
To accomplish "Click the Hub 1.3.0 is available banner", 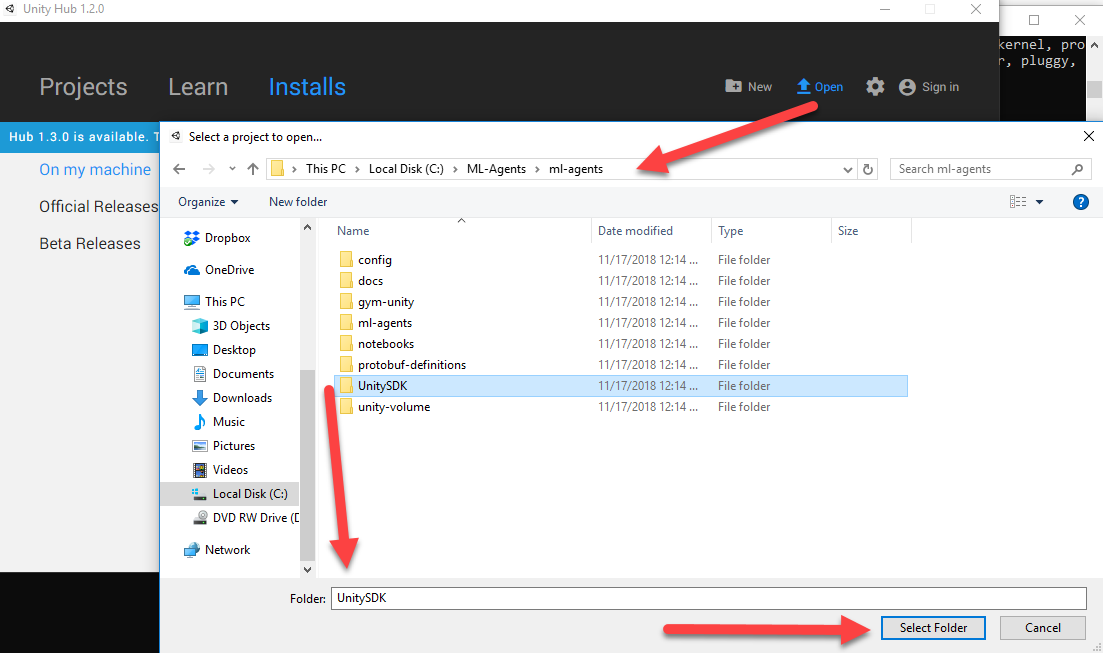I will tap(80, 137).
